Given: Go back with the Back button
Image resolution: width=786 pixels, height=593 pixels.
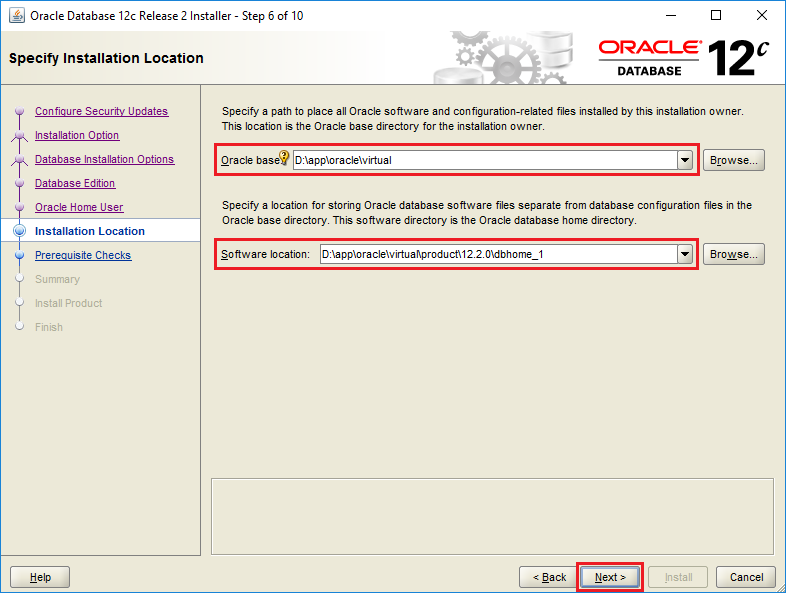Looking at the screenshot, I should [x=549, y=577].
